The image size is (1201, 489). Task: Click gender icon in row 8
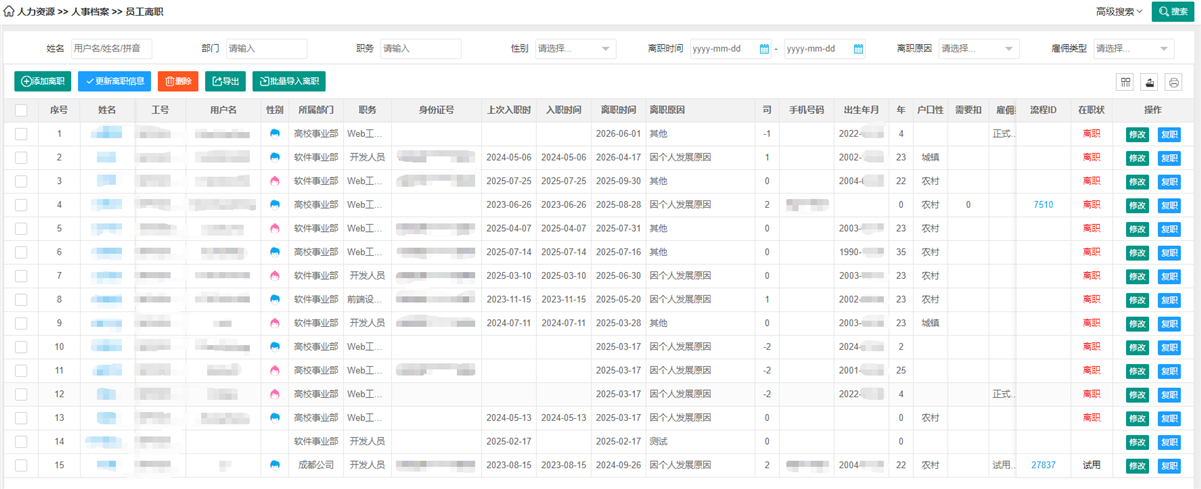point(273,299)
